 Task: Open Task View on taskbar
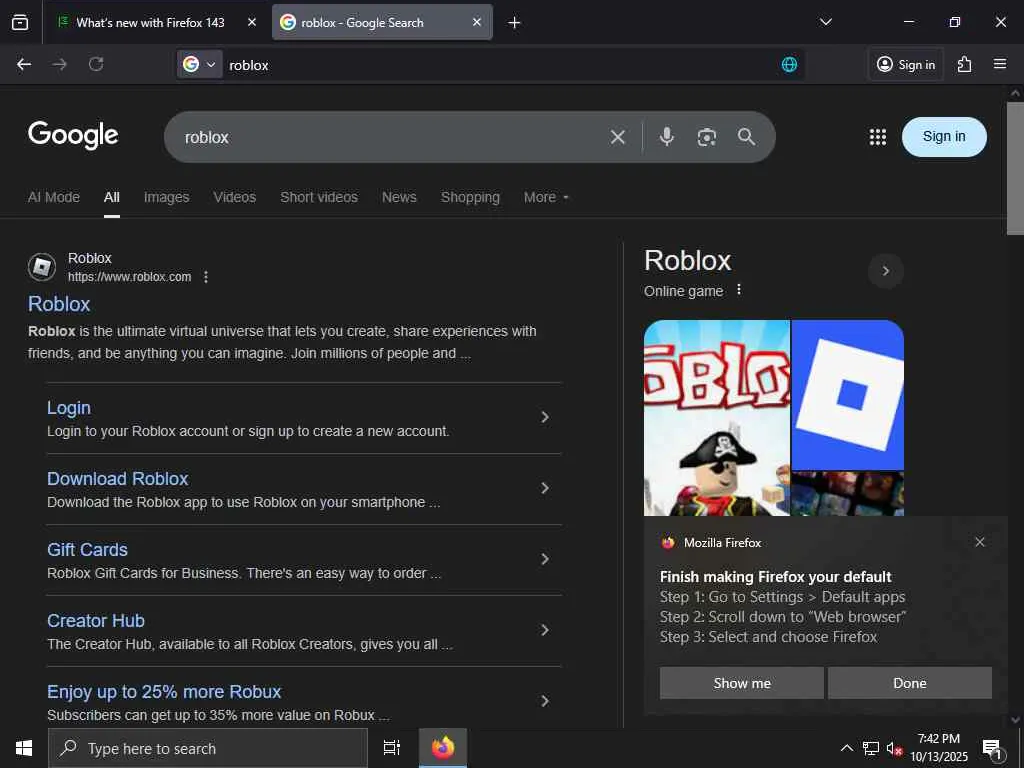392,748
